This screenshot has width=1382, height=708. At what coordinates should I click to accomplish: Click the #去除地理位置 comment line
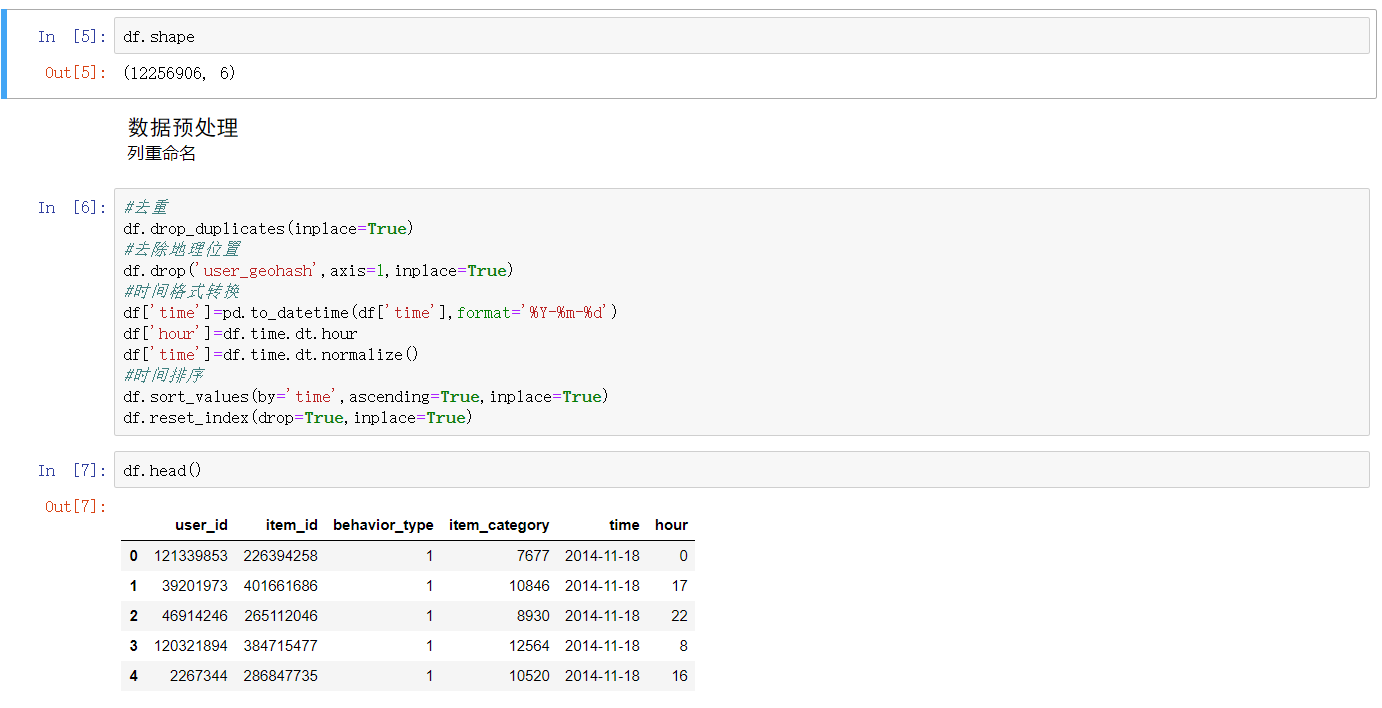pyautogui.click(x=181, y=250)
